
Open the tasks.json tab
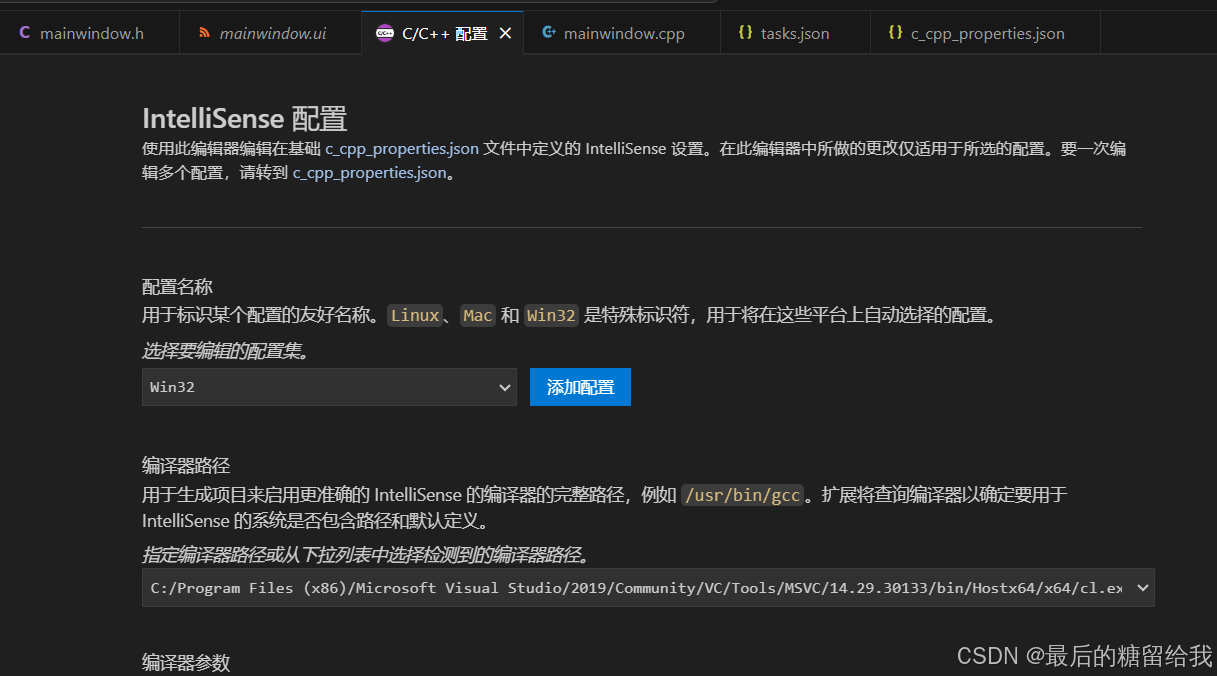coord(795,33)
